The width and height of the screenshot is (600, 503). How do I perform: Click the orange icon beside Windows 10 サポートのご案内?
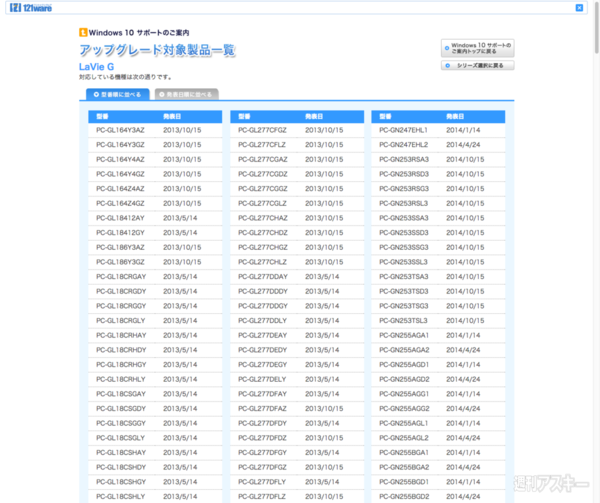coord(83,33)
